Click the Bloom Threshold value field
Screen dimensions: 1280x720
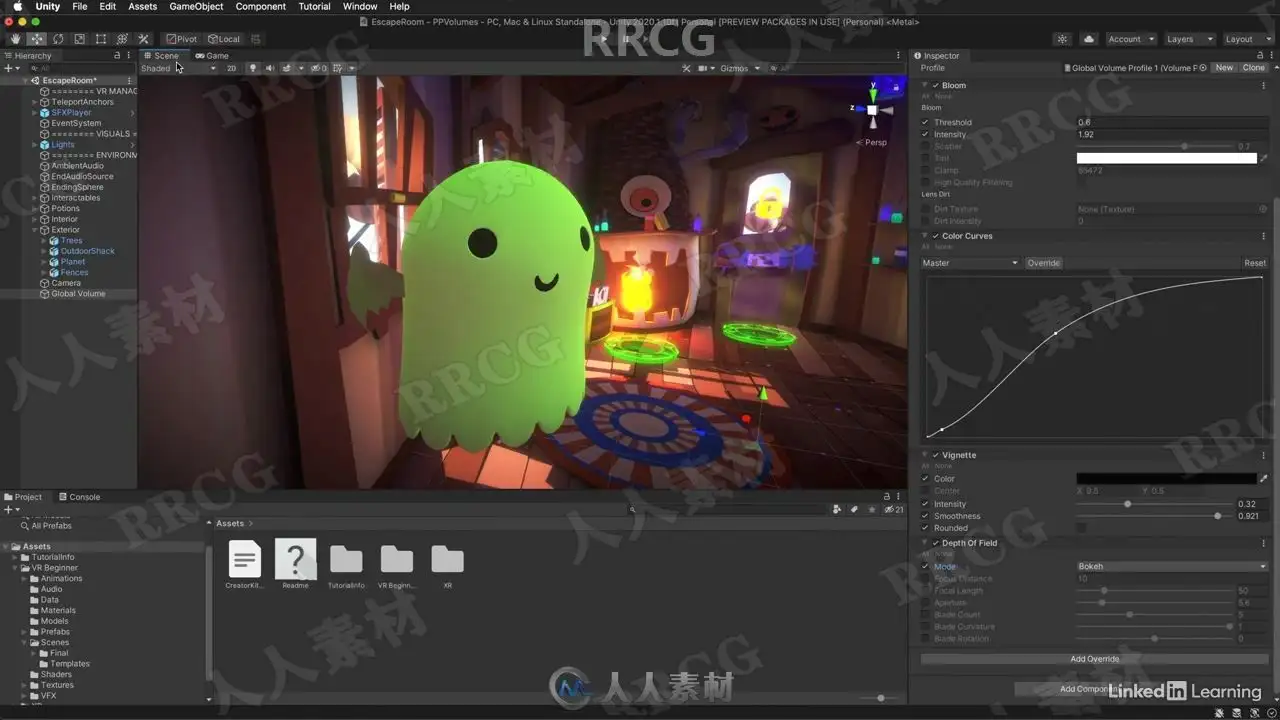click(1171, 123)
